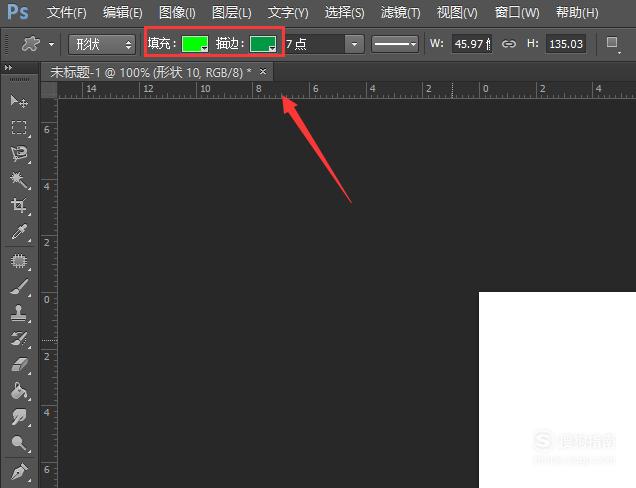
Task: Open the path operations button
Action: click(x=612, y=44)
